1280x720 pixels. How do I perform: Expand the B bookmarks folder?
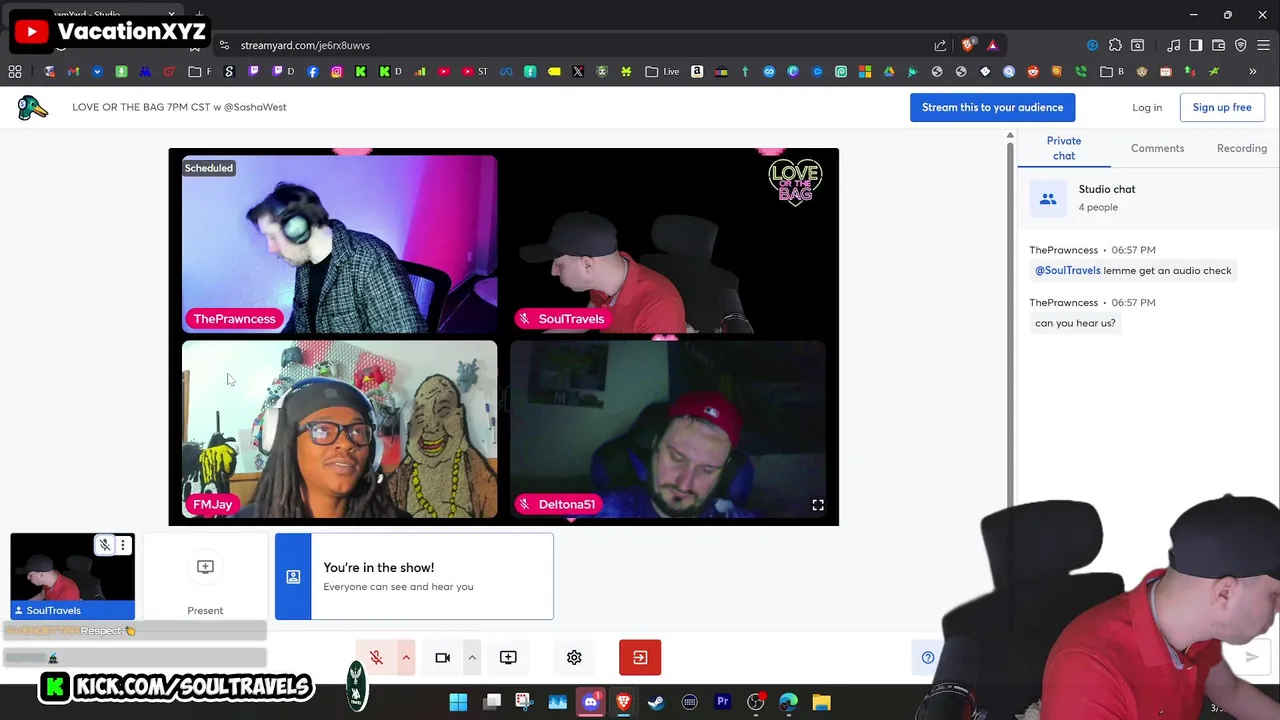[x=1112, y=71]
